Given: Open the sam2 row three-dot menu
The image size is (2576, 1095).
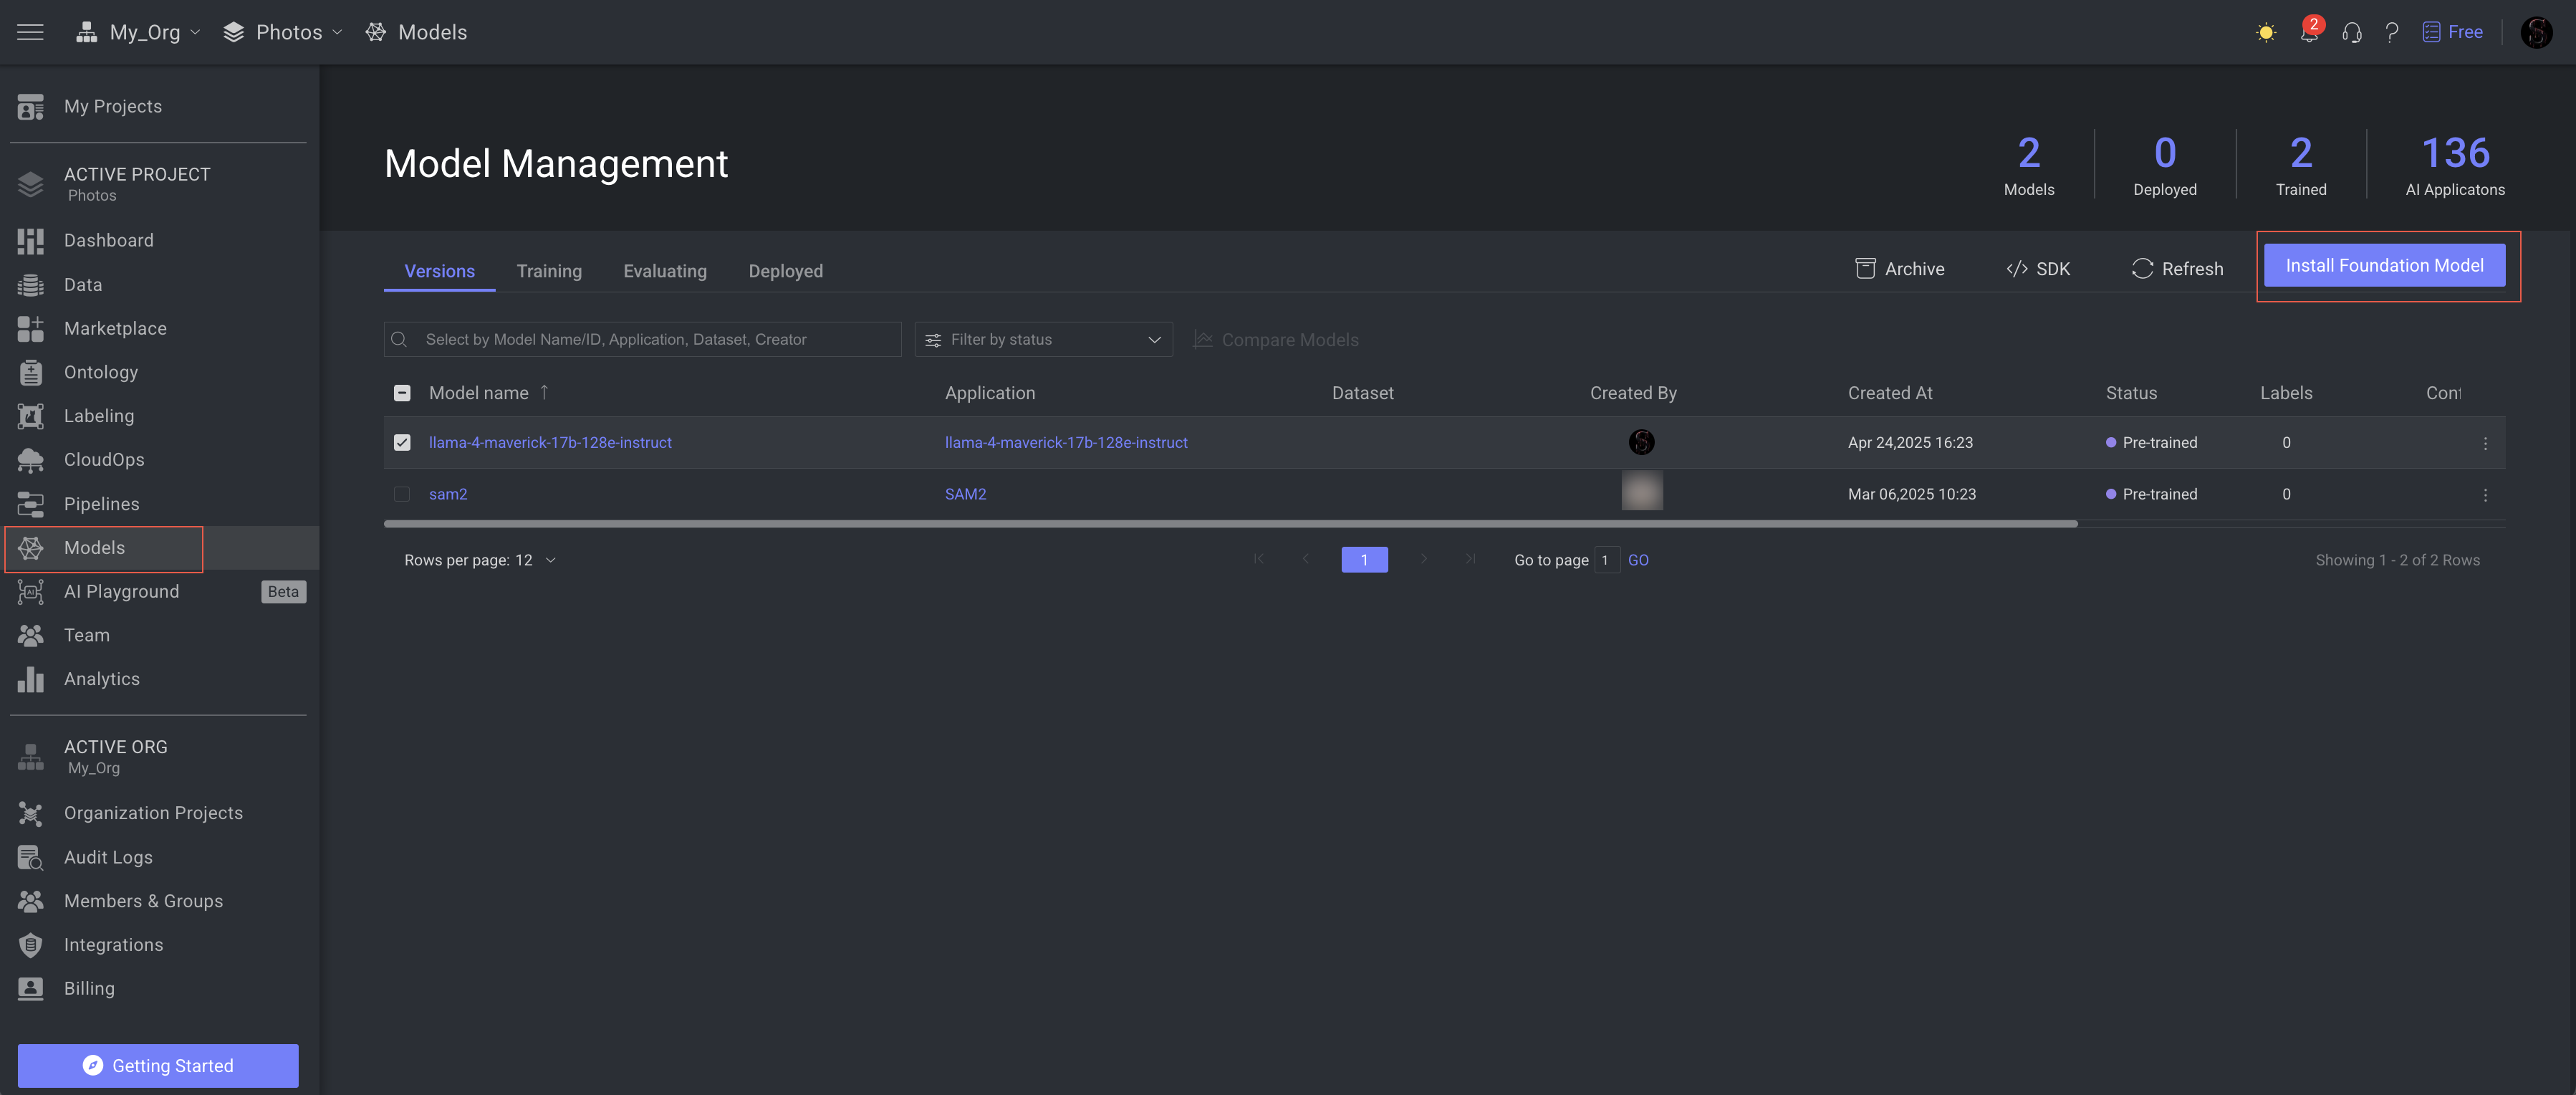Looking at the screenshot, I should point(2485,495).
